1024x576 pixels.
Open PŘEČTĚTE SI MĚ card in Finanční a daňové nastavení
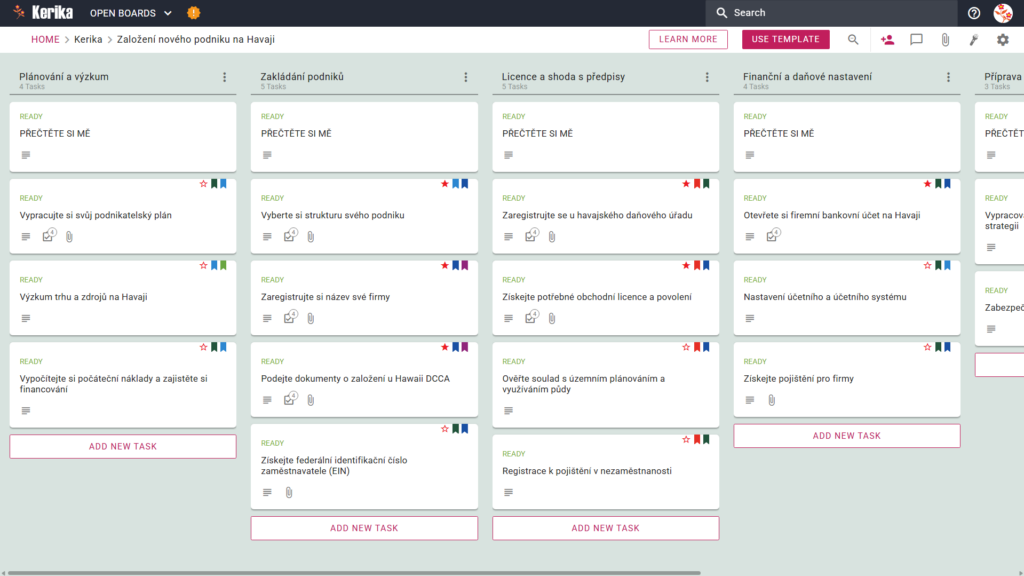coord(846,136)
